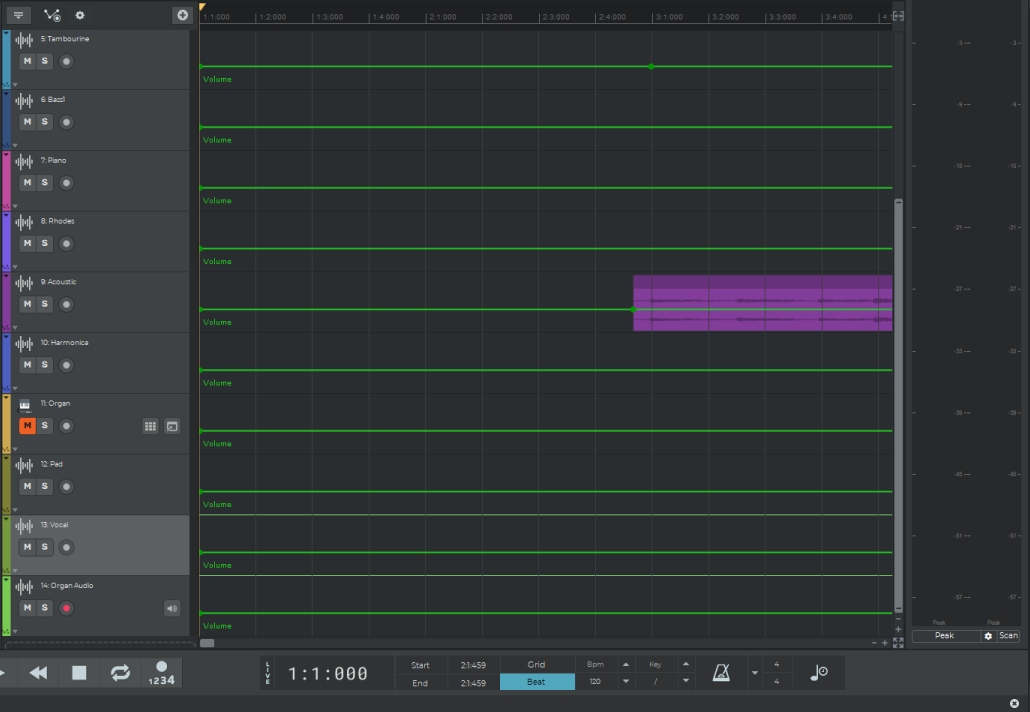The image size is (1030, 712).
Task: Toggle the loop playback icon
Action: coord(120,673)
